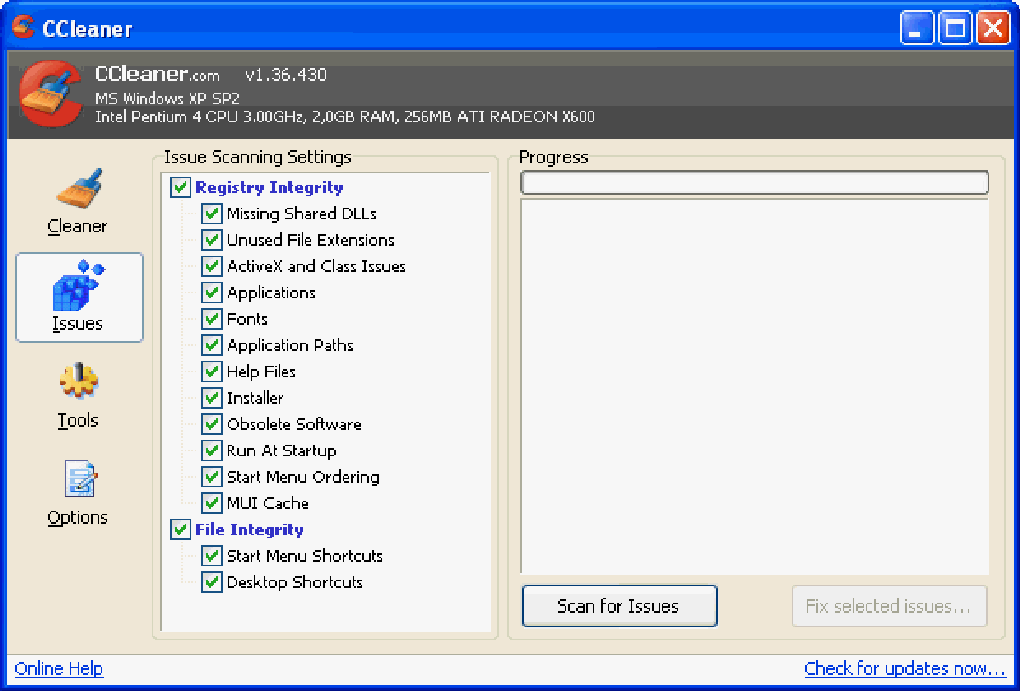Click the CCleaner logo in header
This screenshot has width=1020, height=691.
tap(50, 94)
